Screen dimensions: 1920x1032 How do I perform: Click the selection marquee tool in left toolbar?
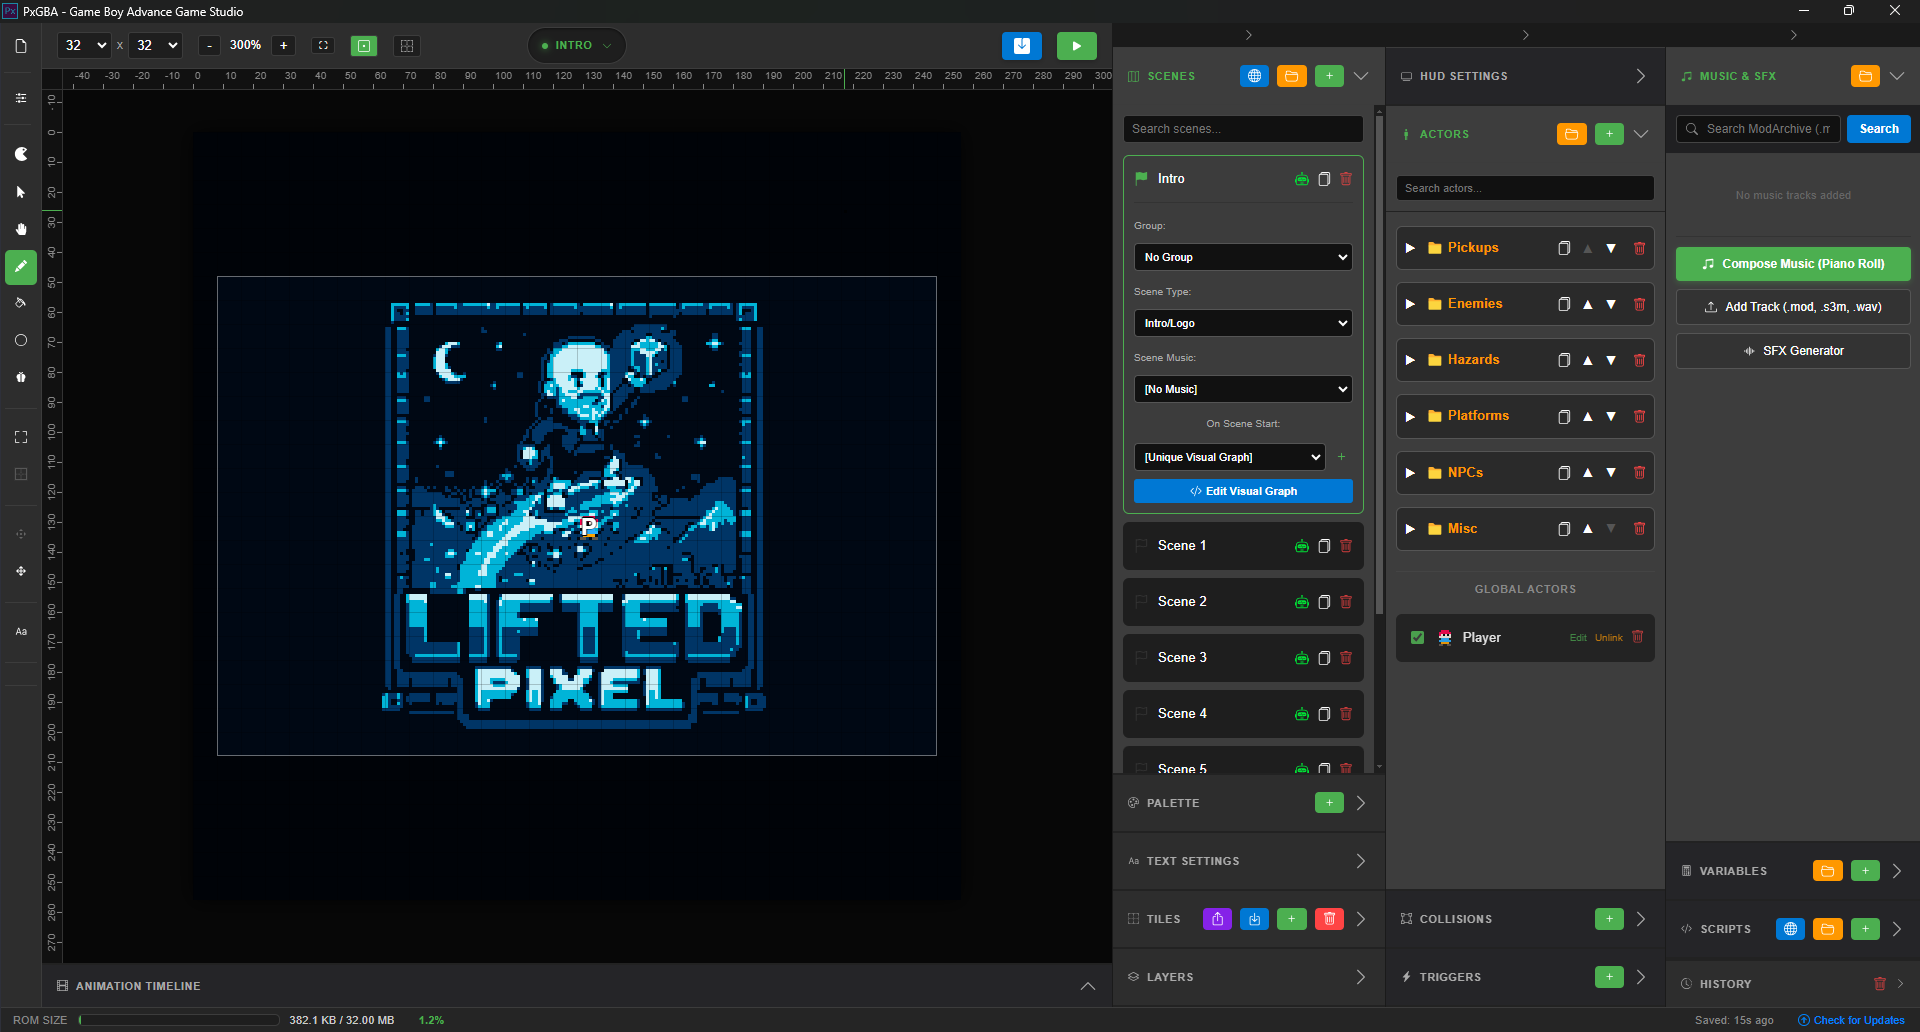pos(21,437)
